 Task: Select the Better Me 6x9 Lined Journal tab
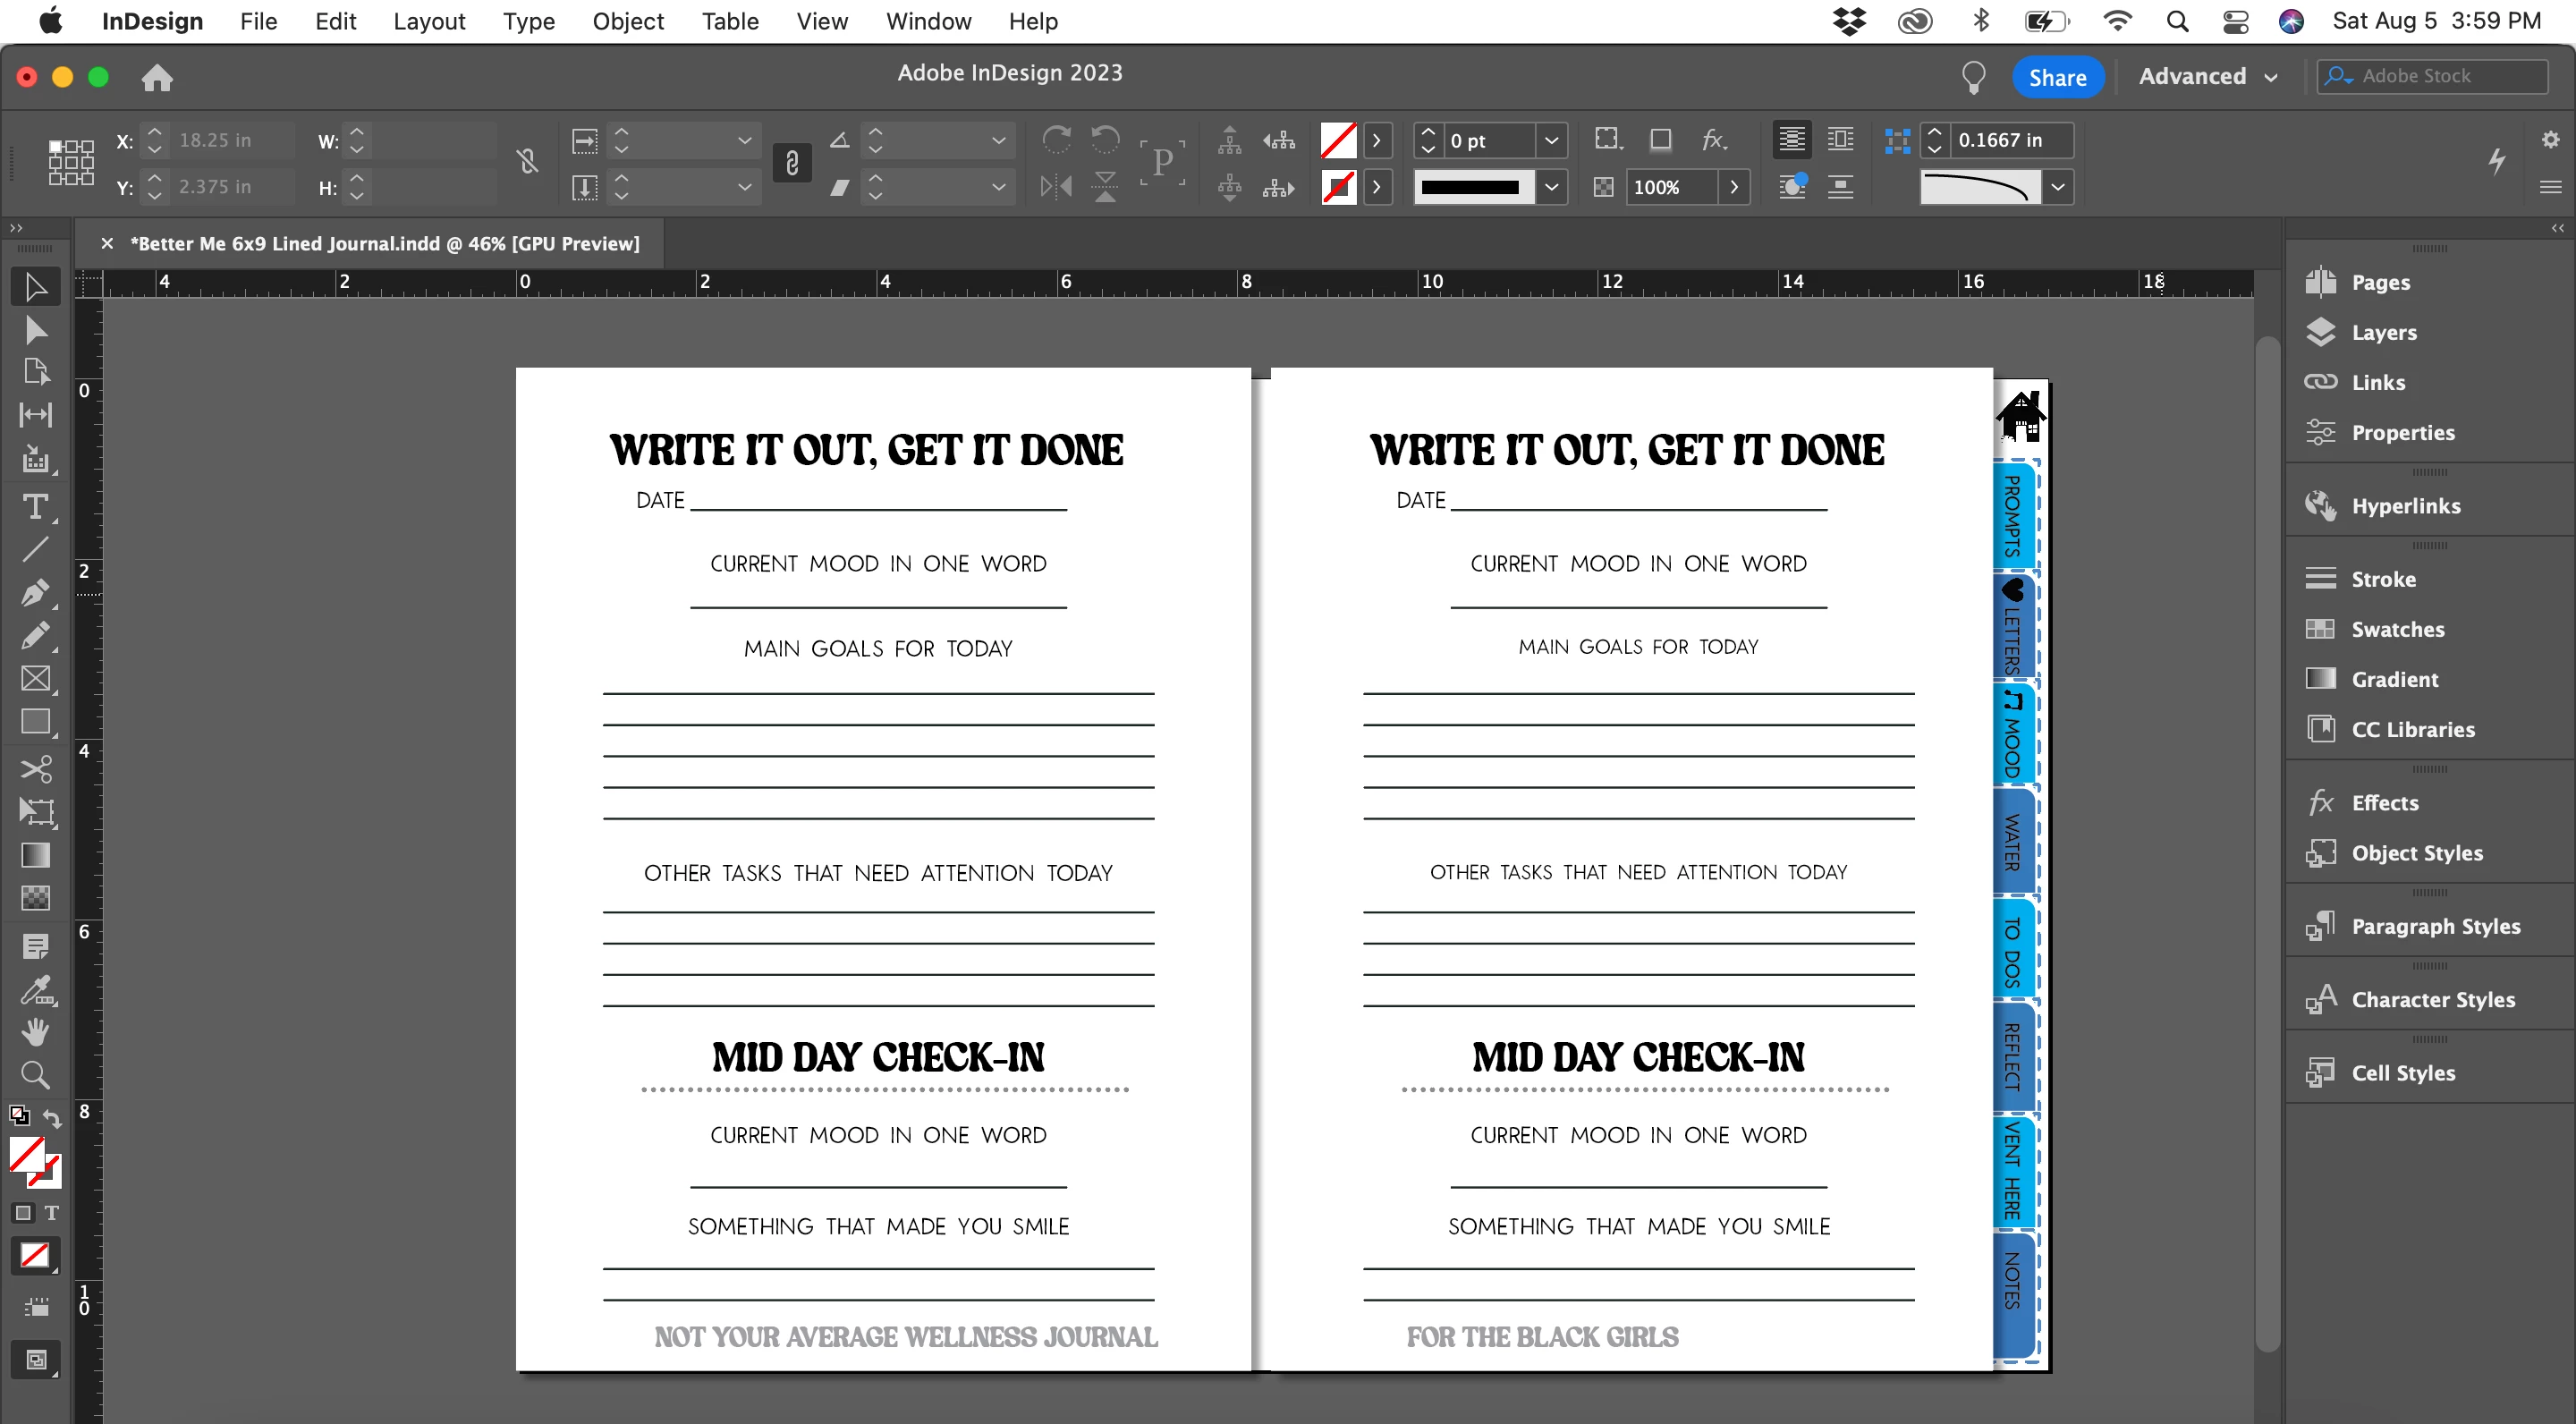384,243
